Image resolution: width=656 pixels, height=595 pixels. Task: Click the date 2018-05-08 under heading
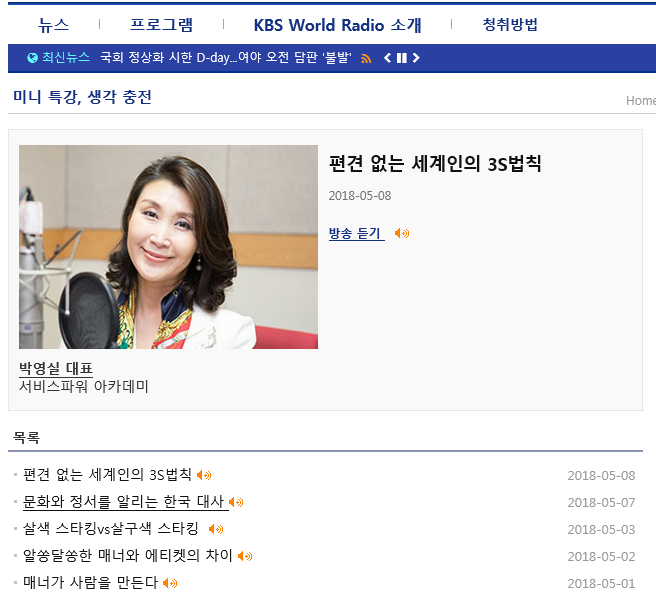(x=360, y=196)
